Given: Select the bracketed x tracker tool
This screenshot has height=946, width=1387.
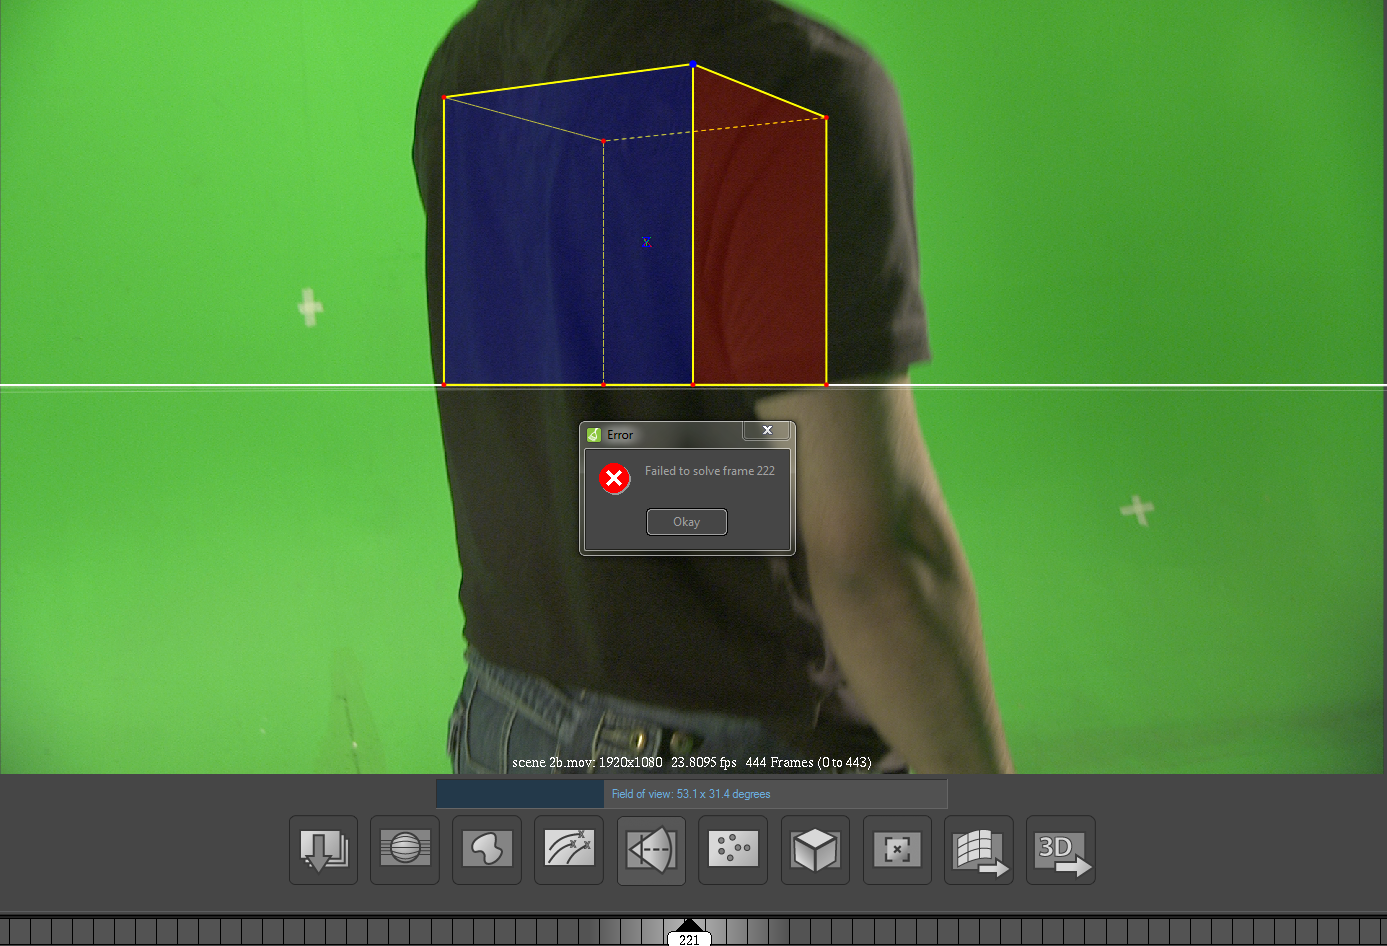Looking at the screenshot, I should coord(897,850).
